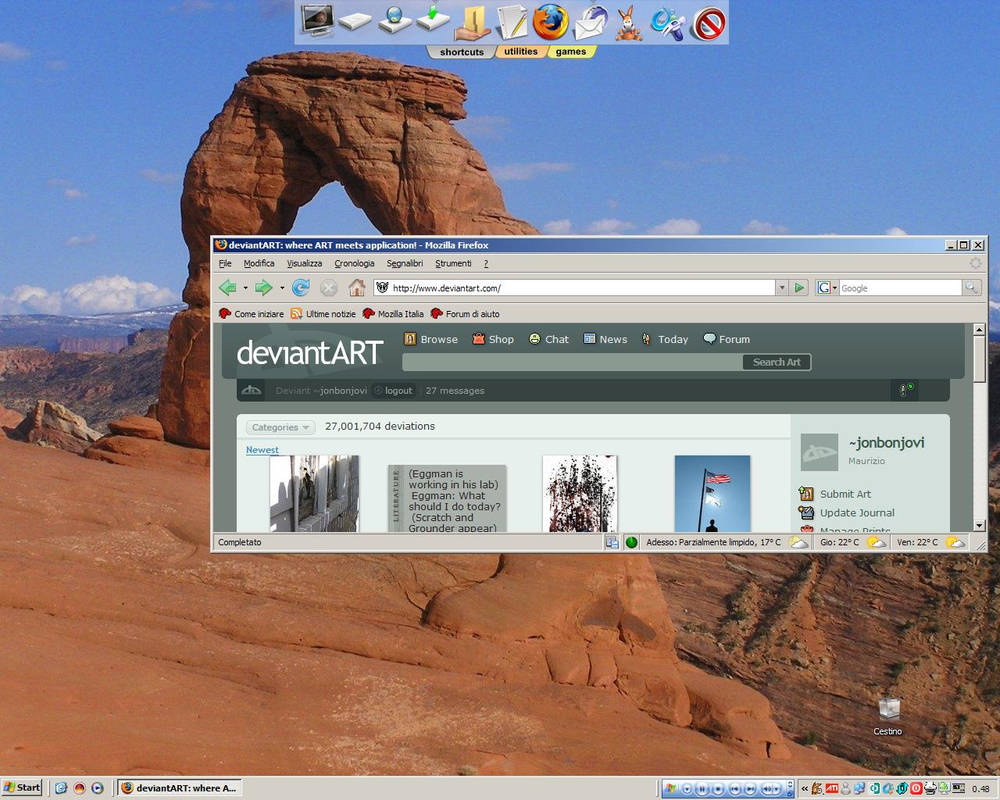1000x800 pixels.
Task: Open the News section on deviantART
Action: [x=605, y=339]
